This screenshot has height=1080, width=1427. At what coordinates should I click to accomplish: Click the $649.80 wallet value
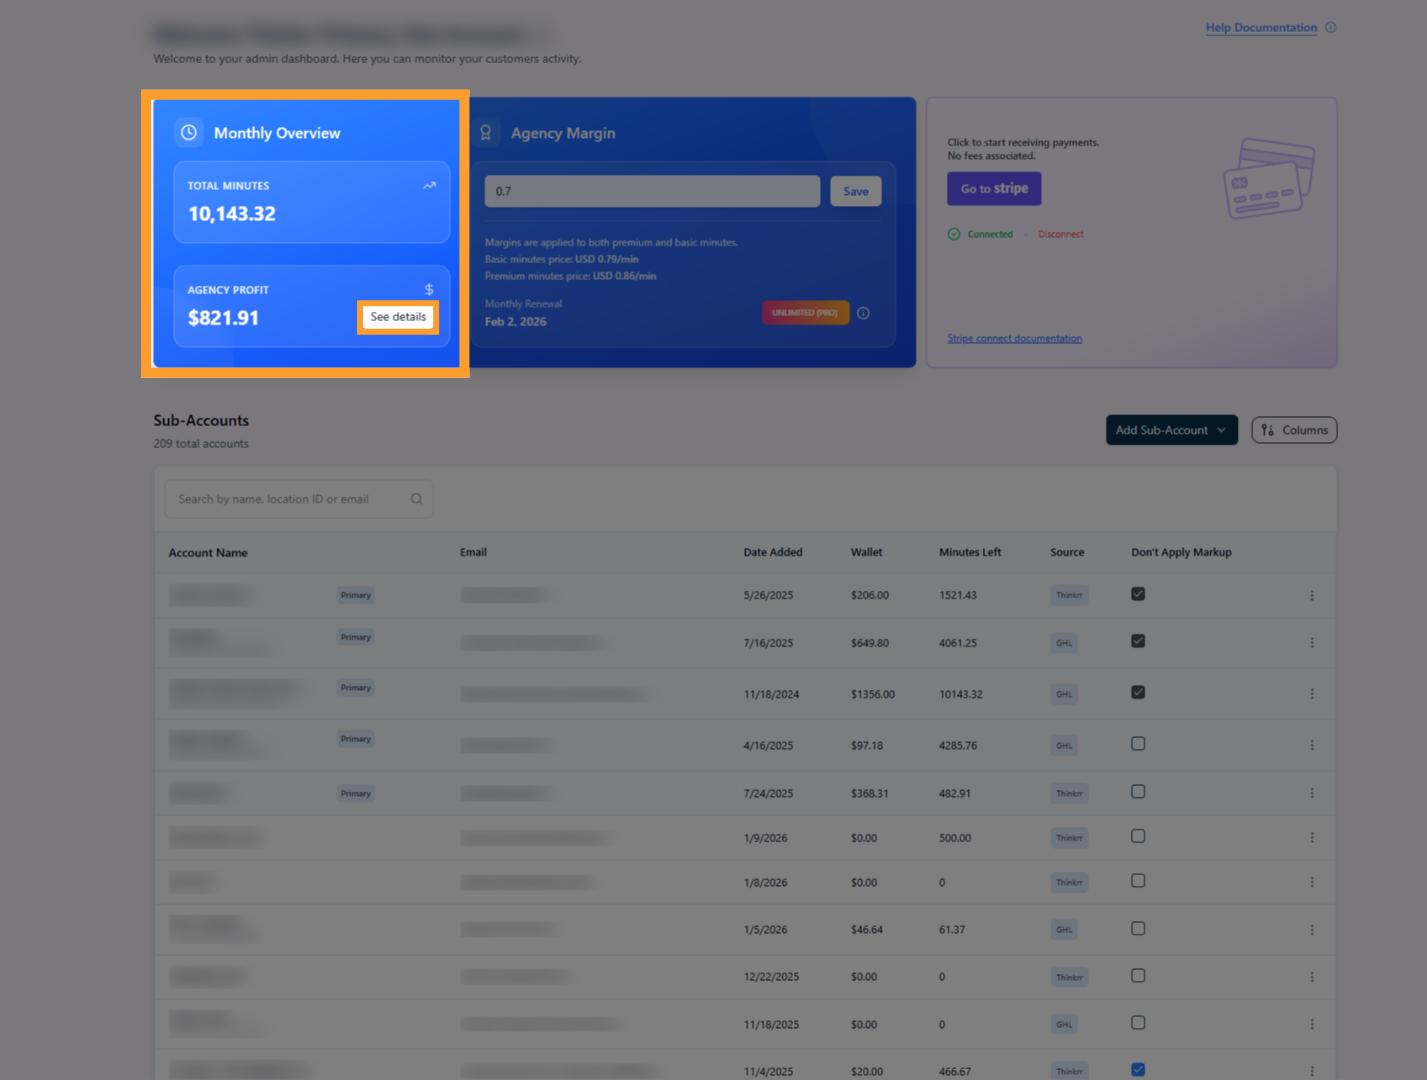point(870,643)
